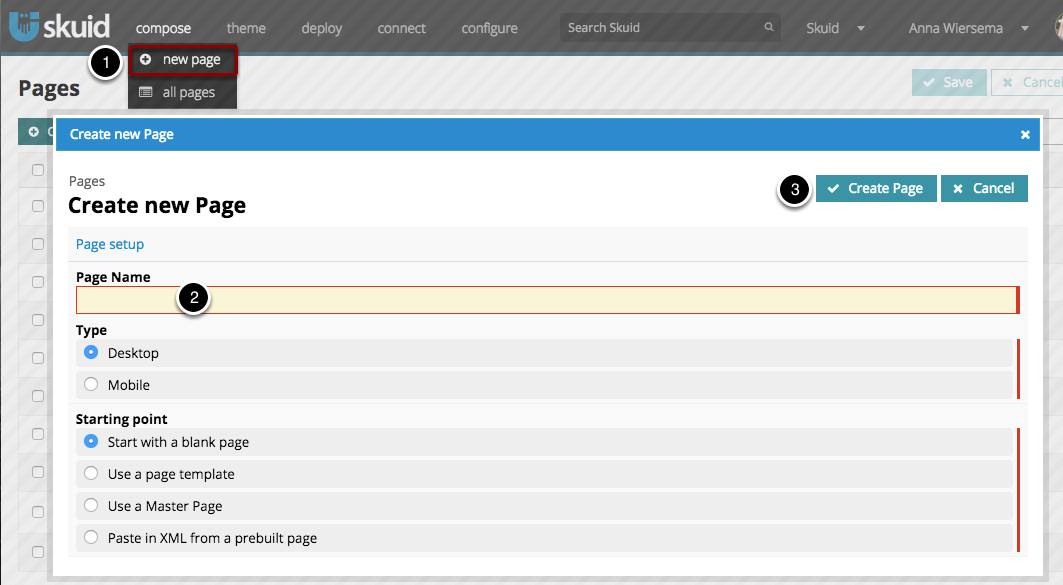Image resolution: width=1063 pixels, height=585 pixels.
Task: Choose Use a page template as starting point
Action: pos(91,473)
